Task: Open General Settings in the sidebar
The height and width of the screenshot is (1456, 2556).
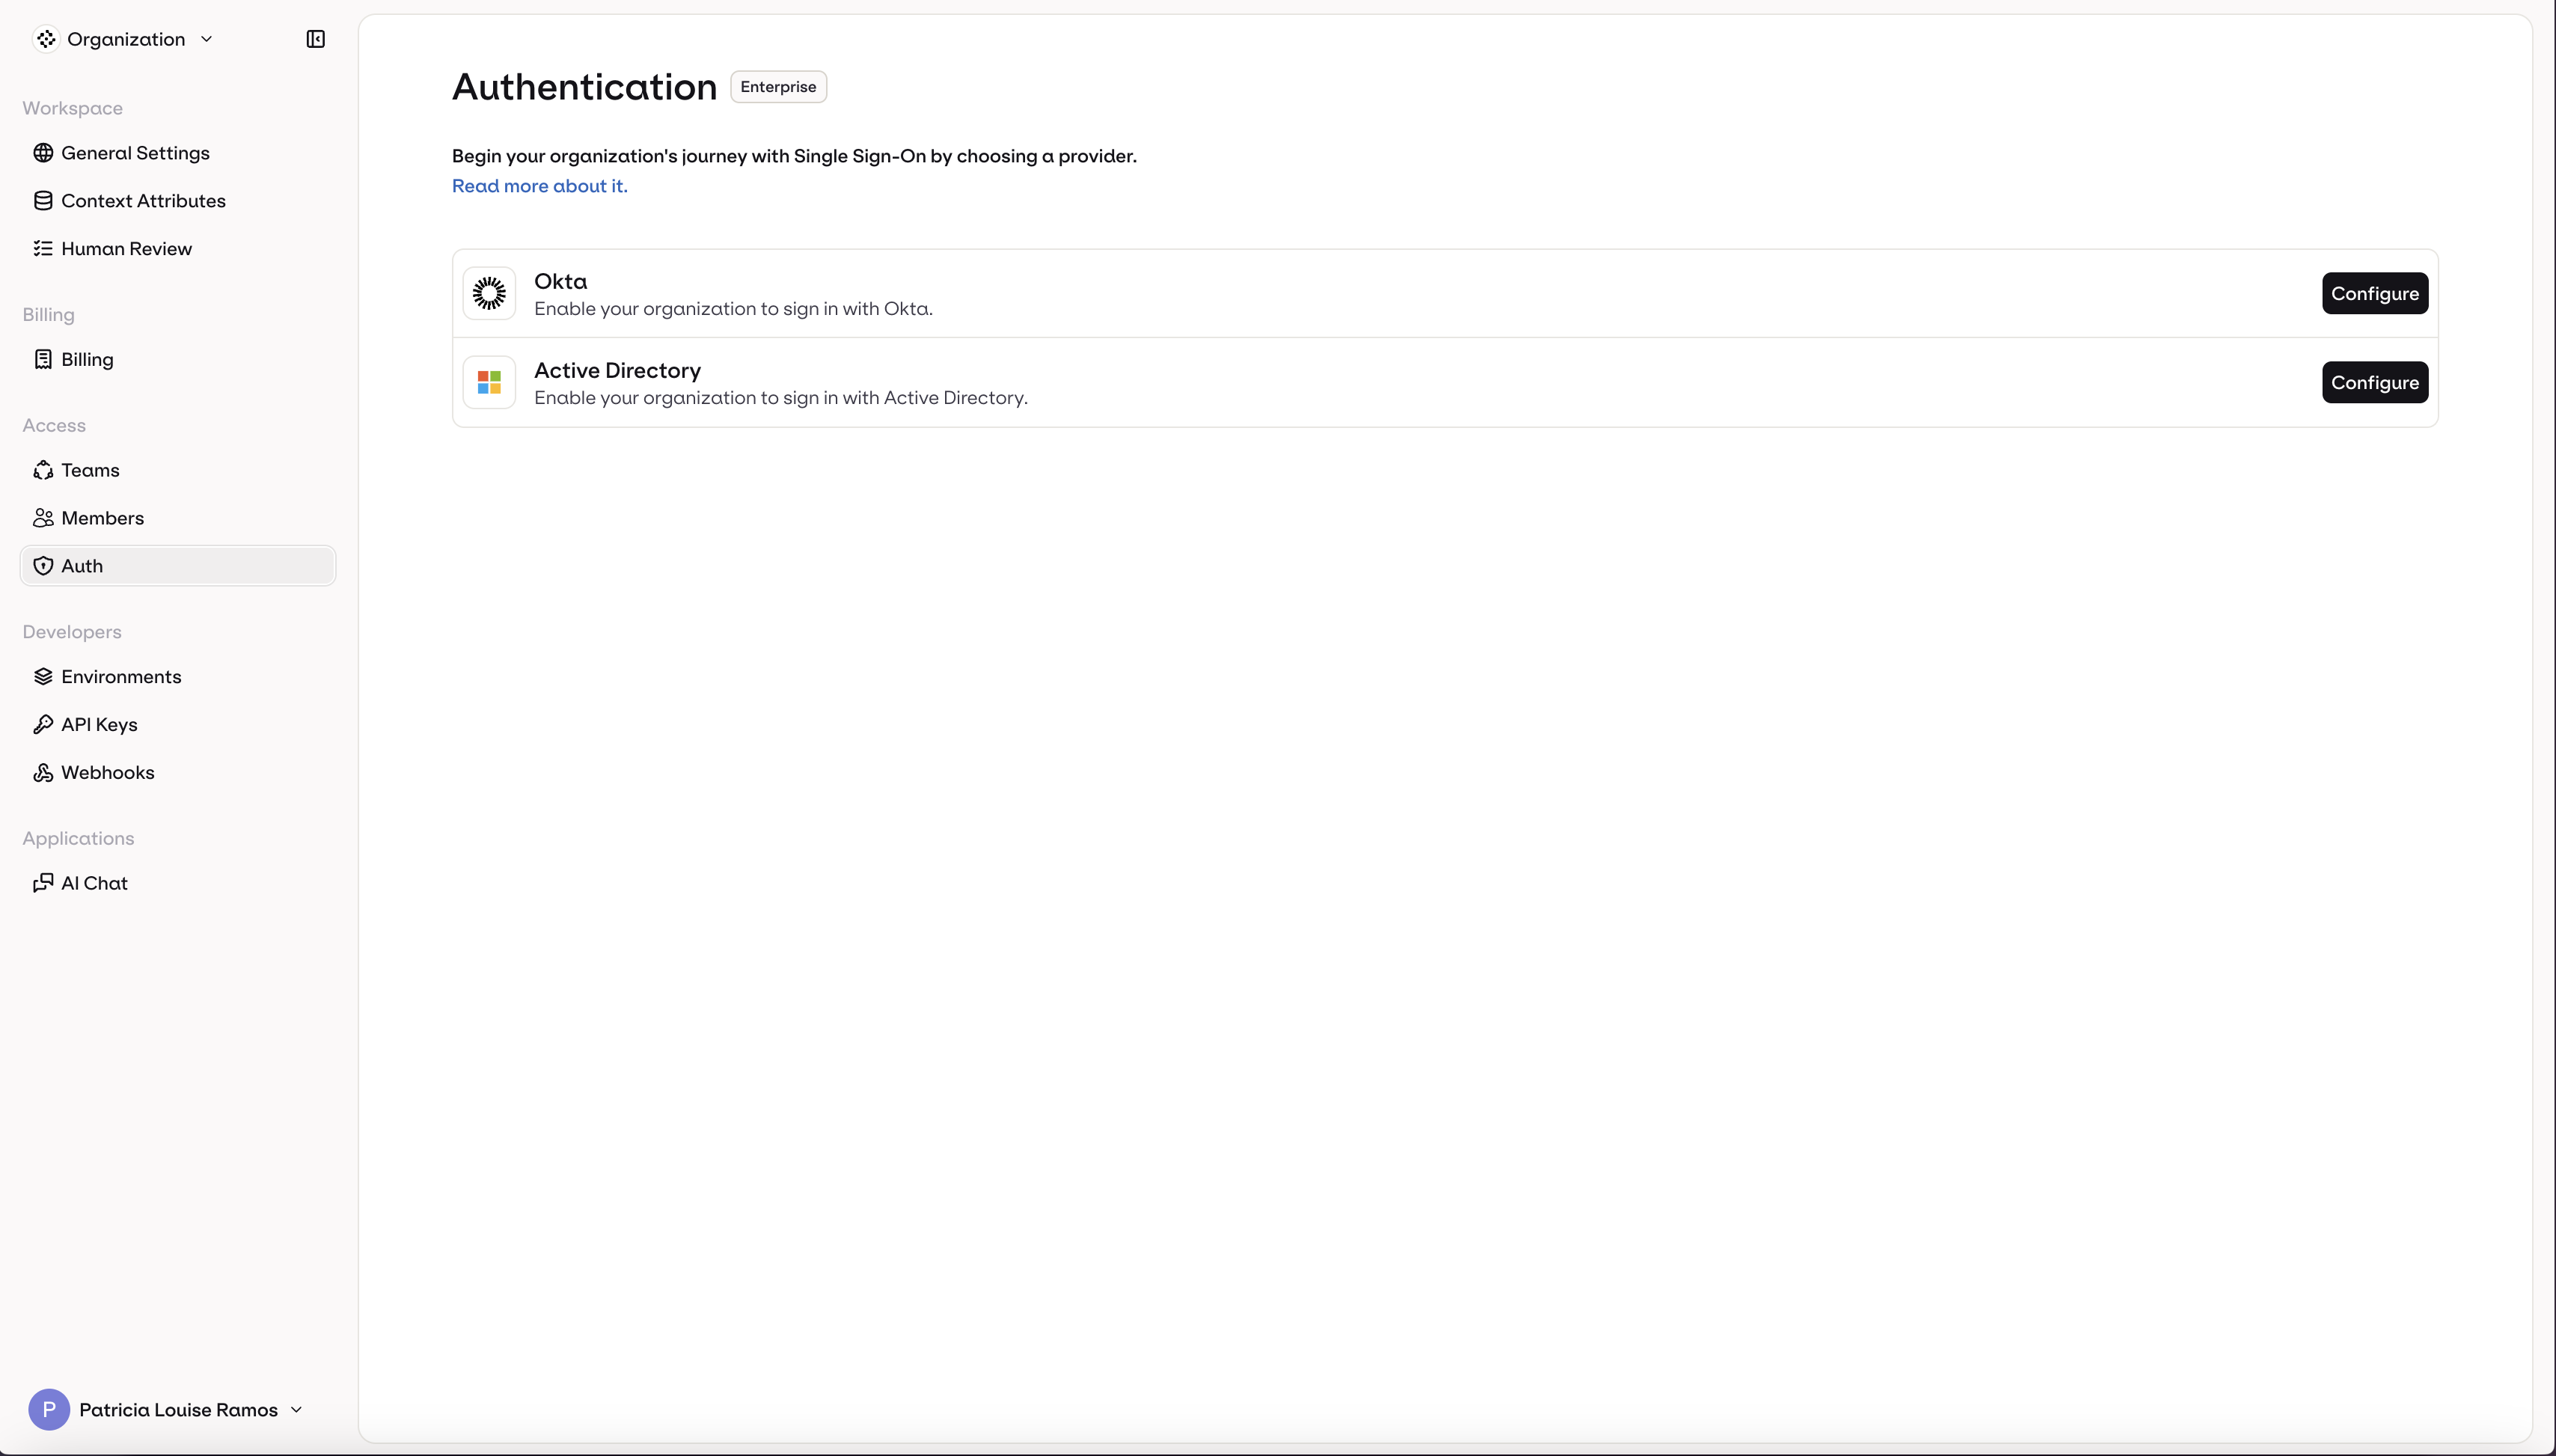Action: pyautogui.click(x=135, y=152)
